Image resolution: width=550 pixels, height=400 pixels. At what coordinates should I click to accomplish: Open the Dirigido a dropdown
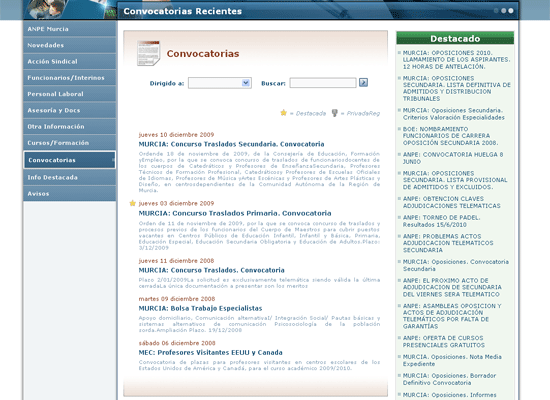point(220,83)
